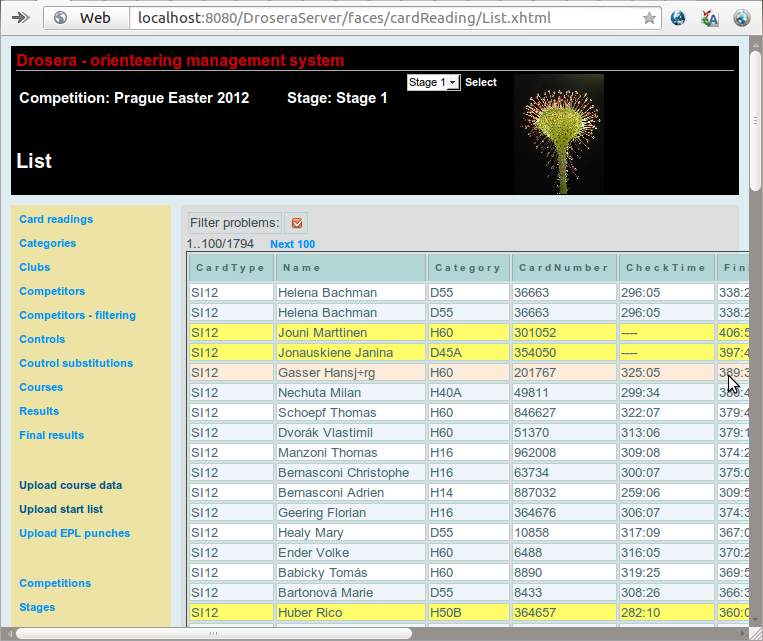Click card number 962008
The width and height of the screenshot is (763, 641).
(x=564, y=453)
